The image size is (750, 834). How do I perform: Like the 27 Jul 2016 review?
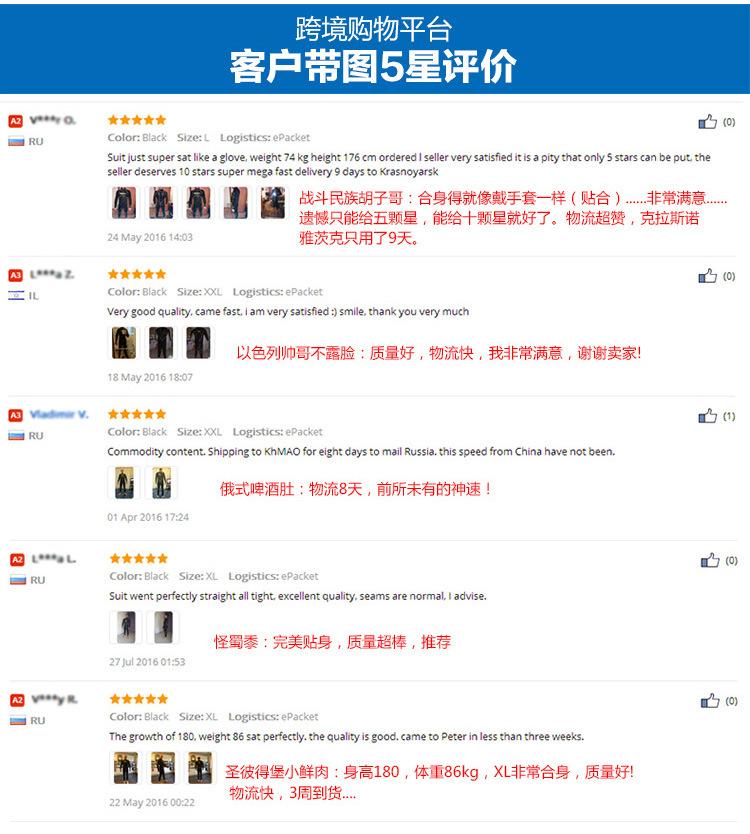pos(710,560)
